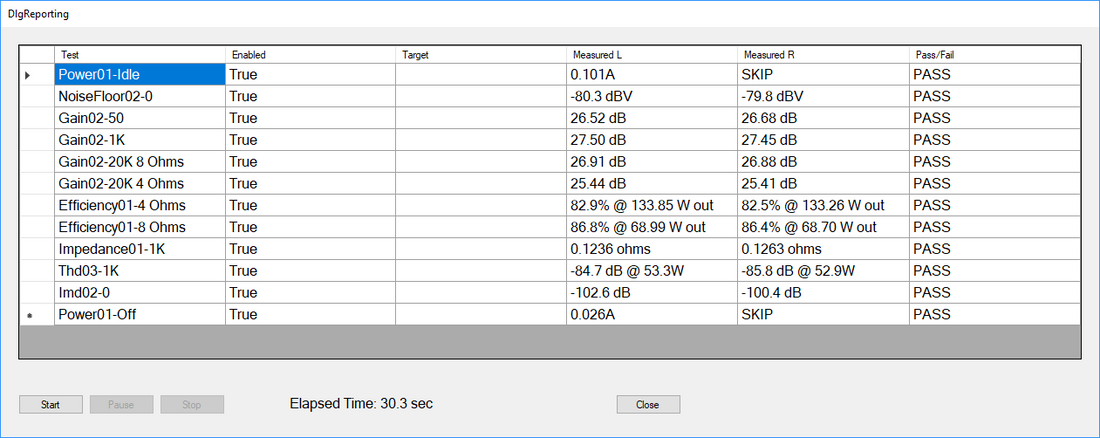Click the Target column header
Viewport: 1100px width, 438px height.
480,55
